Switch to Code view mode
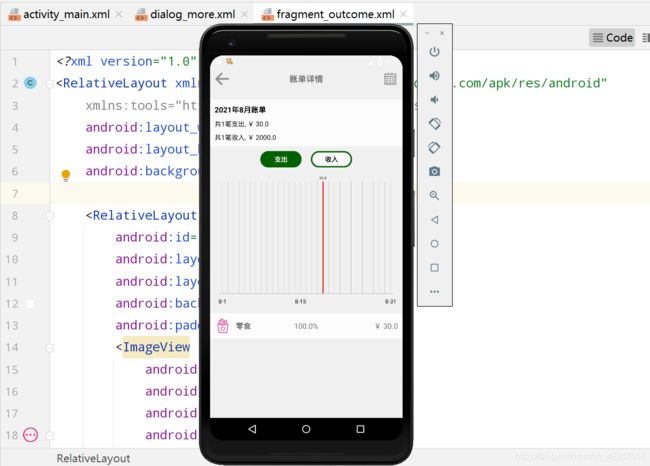 612,38
